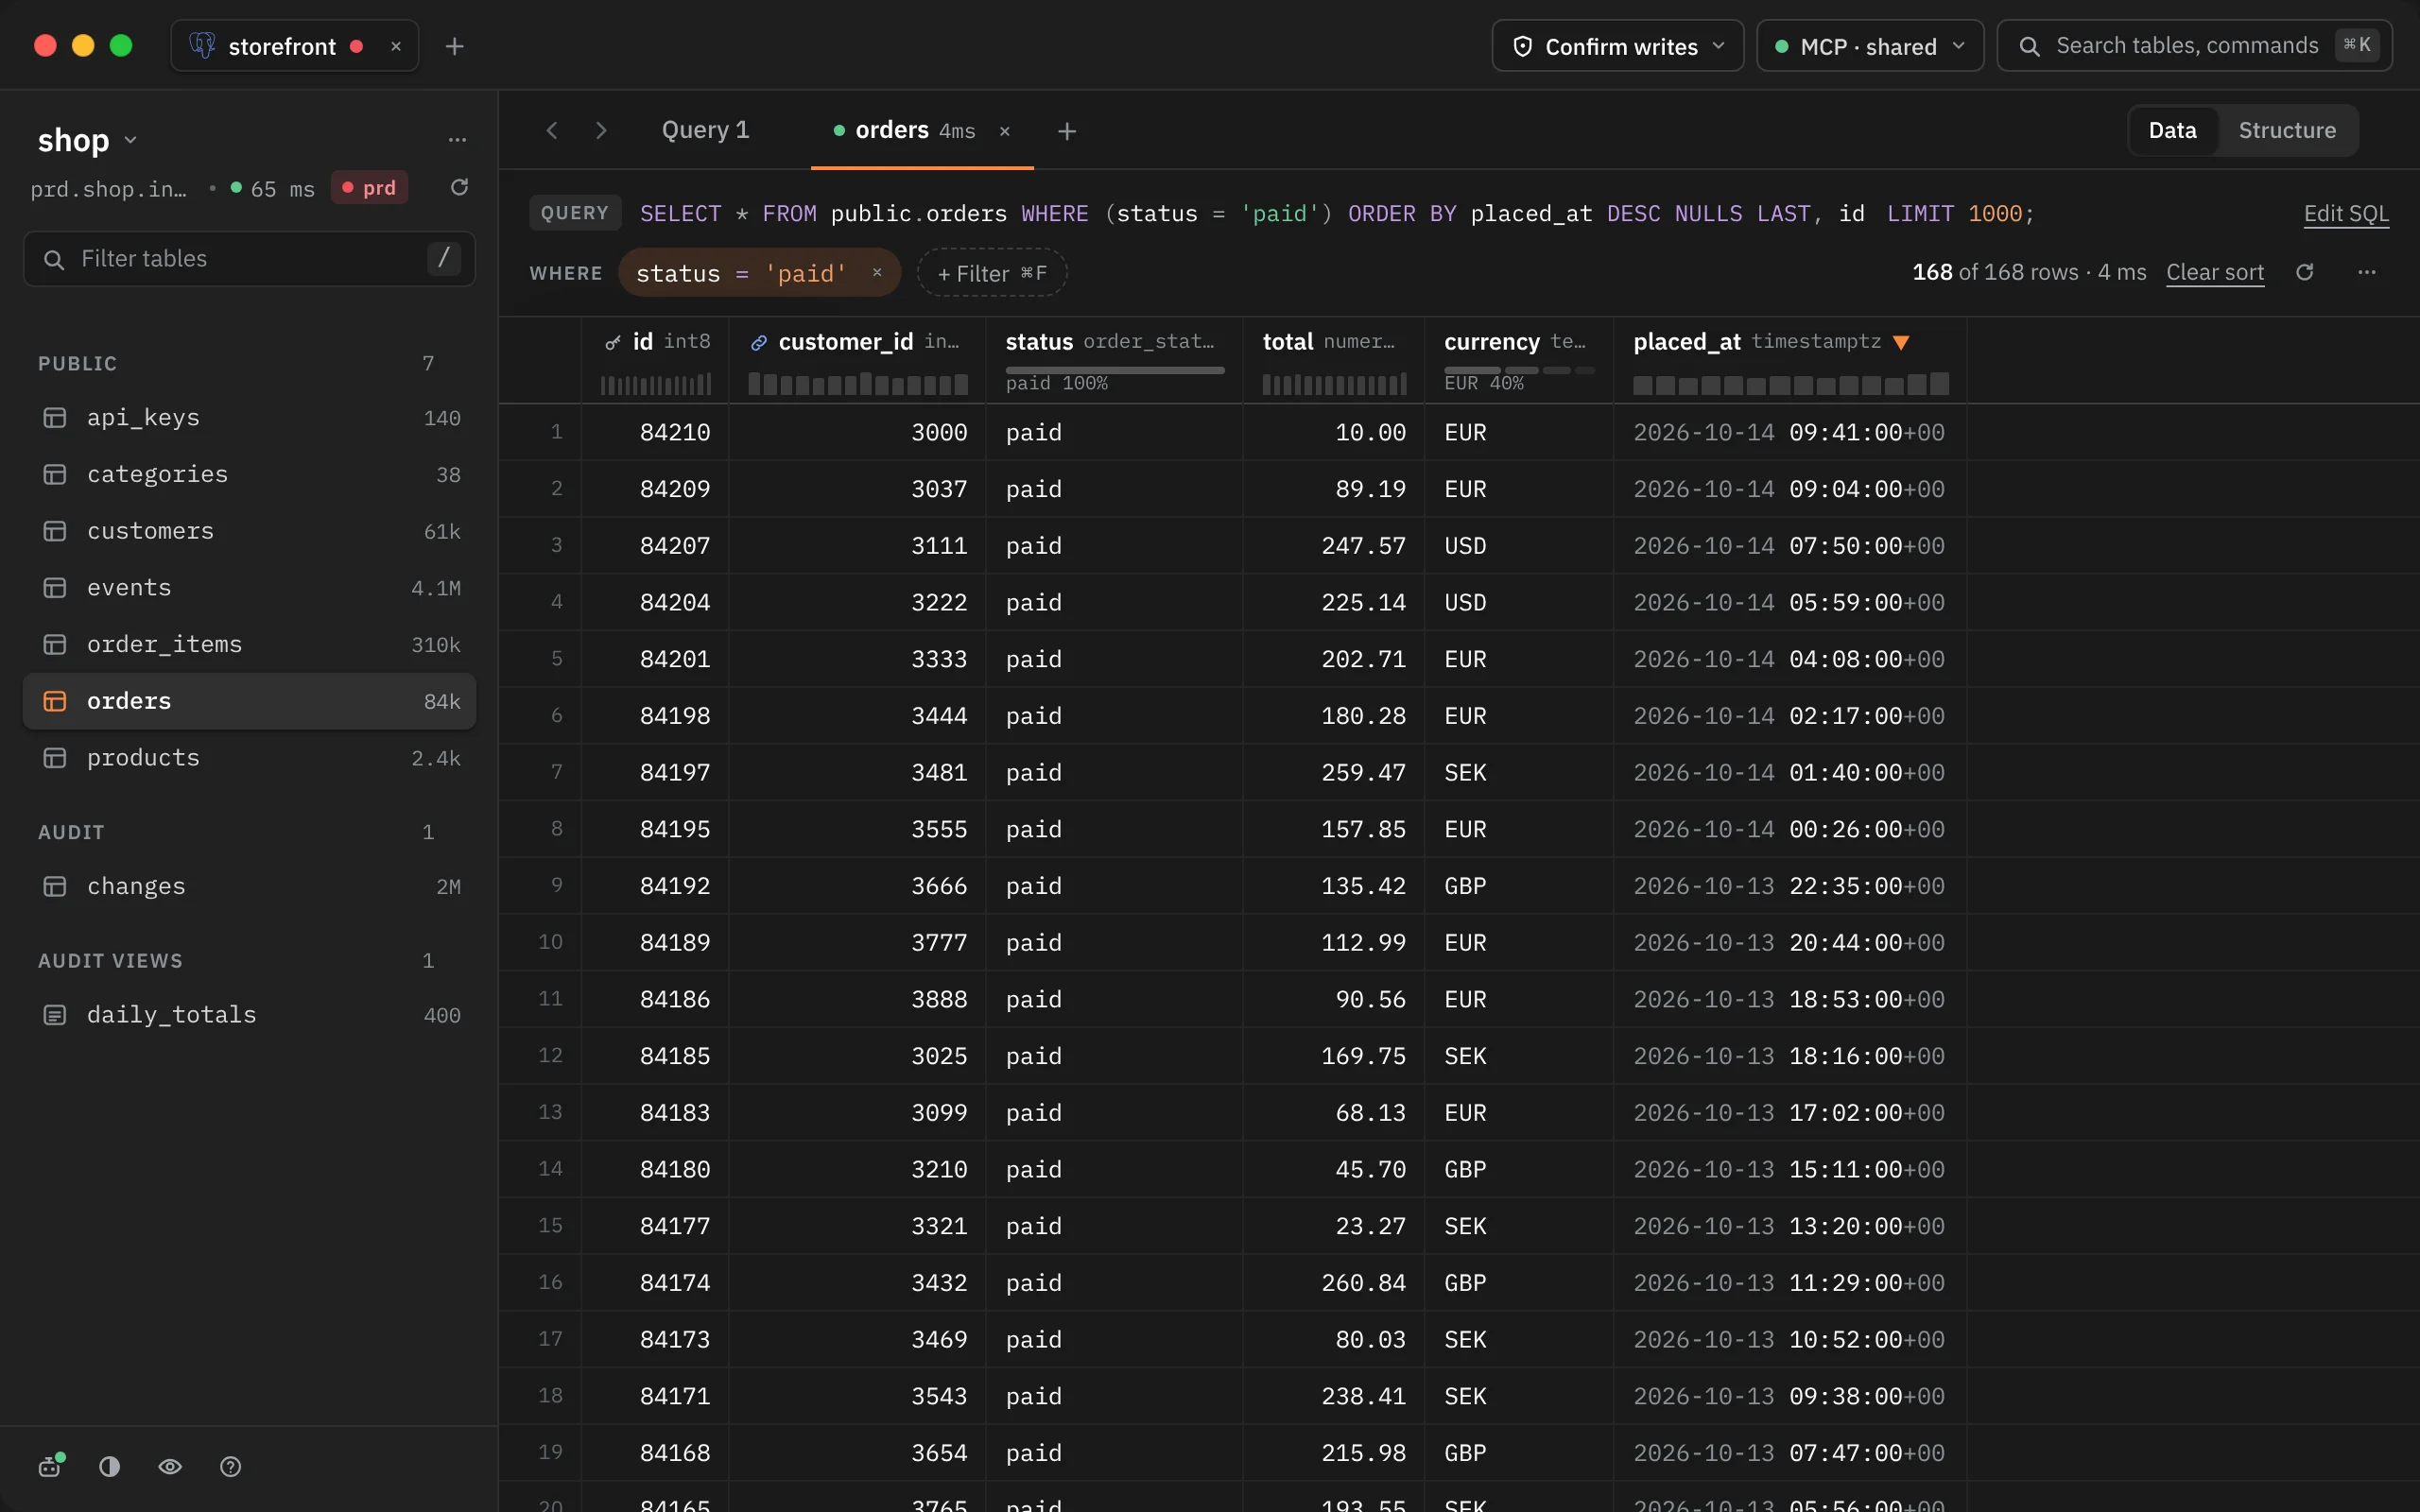The image size is (2420, 1512).
Task: Click the daily_totals view icon
Action: pyautogui.click(x=55, y=1015)
